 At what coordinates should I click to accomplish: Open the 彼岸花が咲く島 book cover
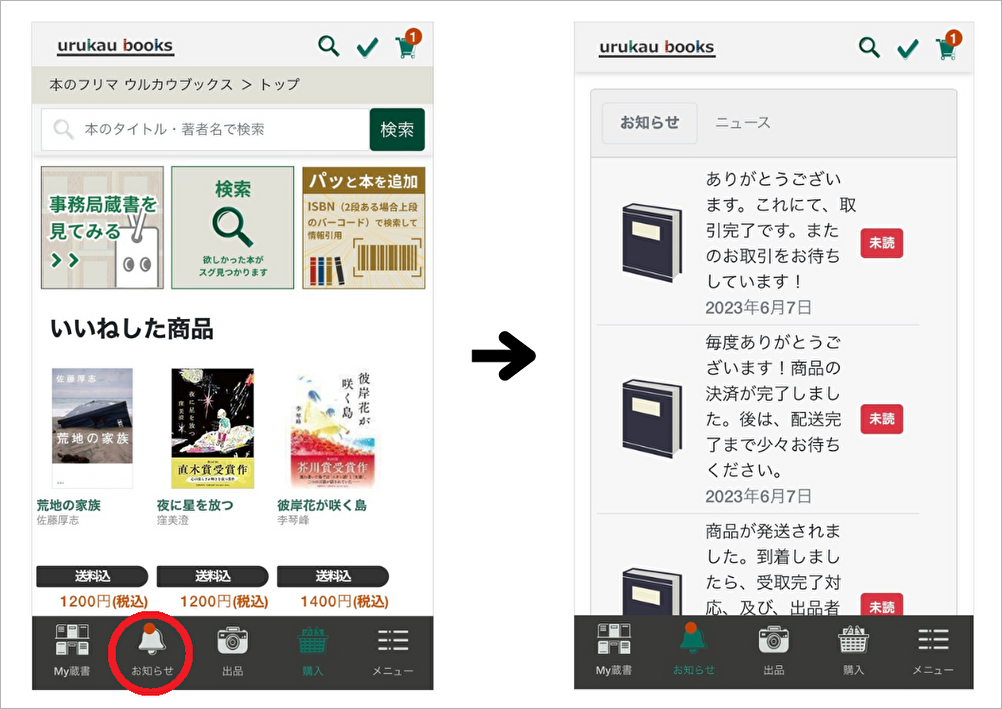[333, 428]
